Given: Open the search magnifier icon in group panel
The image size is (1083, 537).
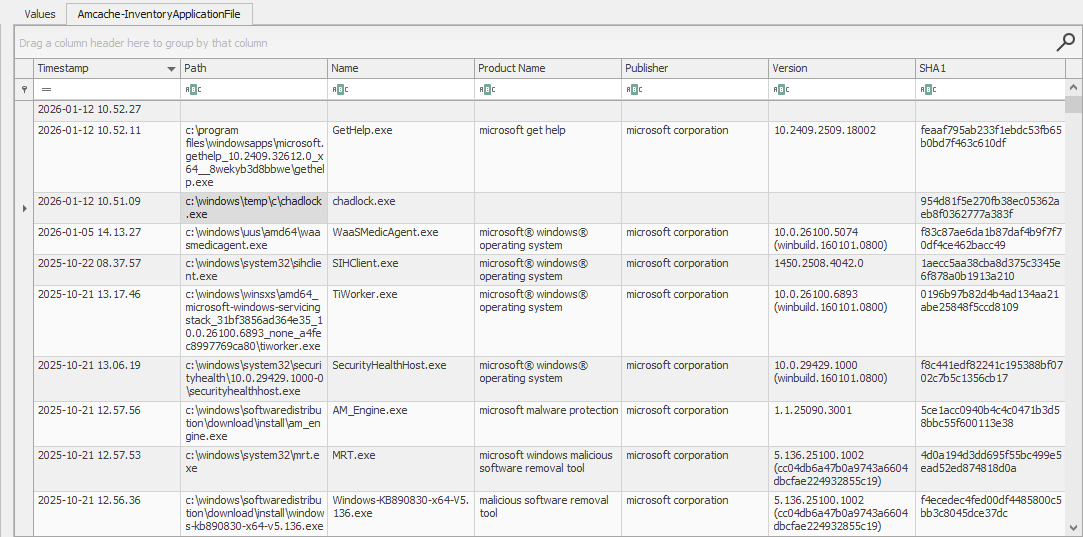Looking at the screenshot, I should point(1066,43).
